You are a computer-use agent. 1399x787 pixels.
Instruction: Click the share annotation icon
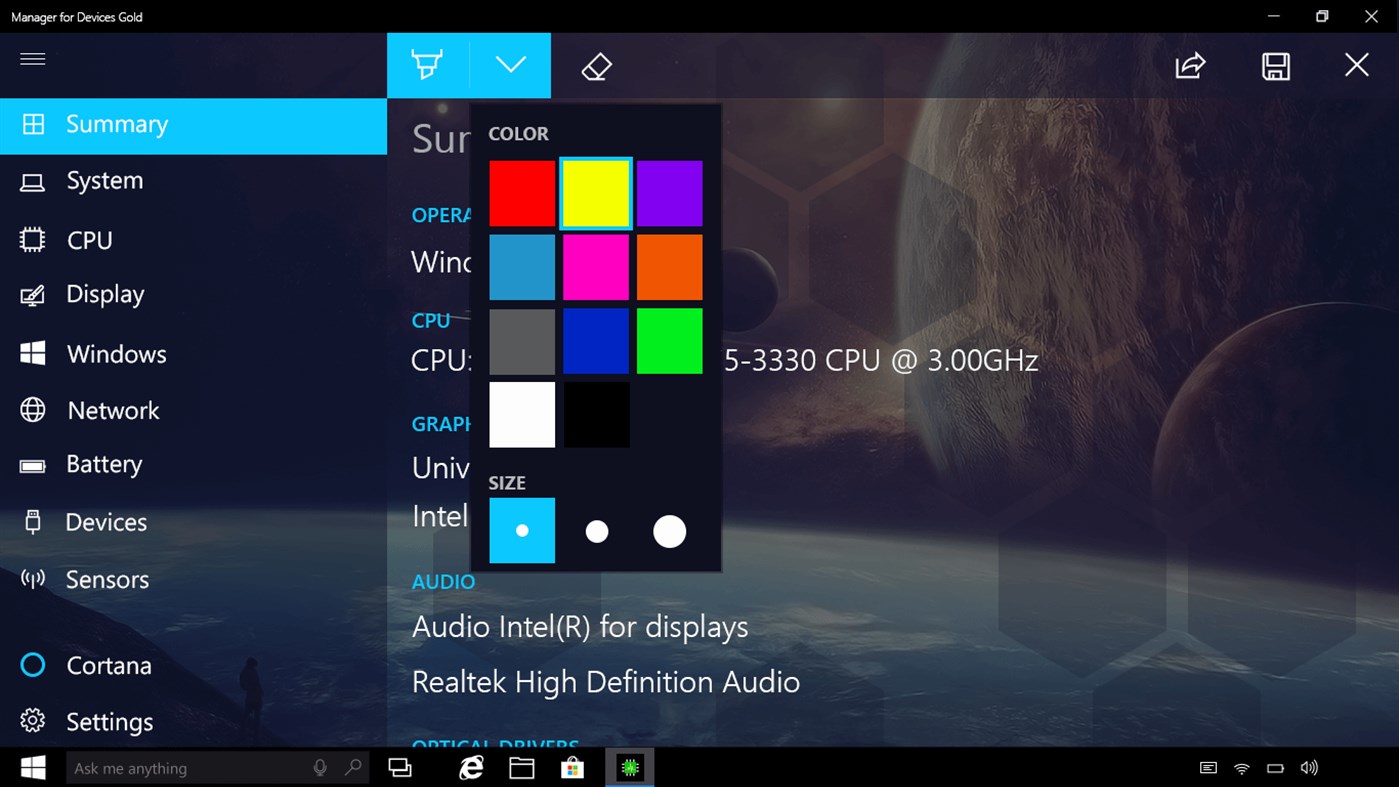click(x=1189, y=64)
